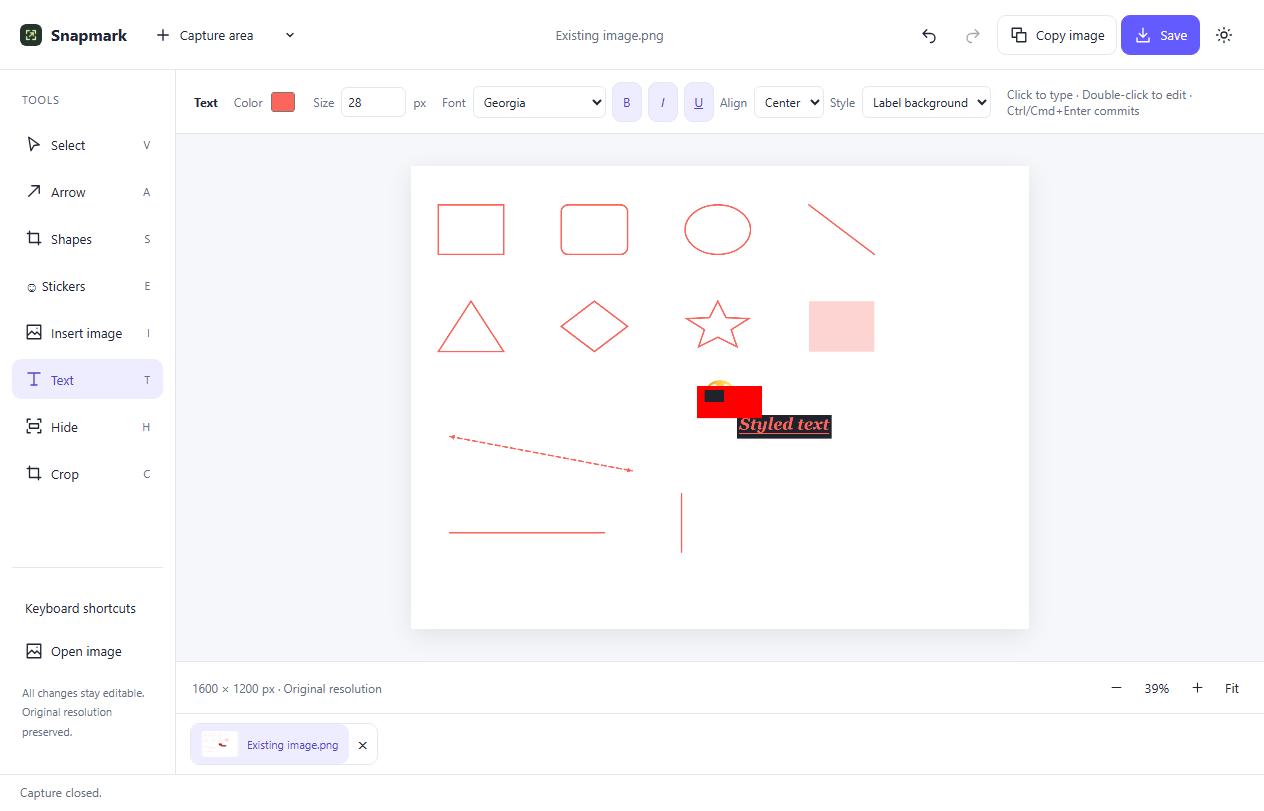The image size is (1264, 811).
Task: Activate the Text tool
Action: click(x=87, y=380)
